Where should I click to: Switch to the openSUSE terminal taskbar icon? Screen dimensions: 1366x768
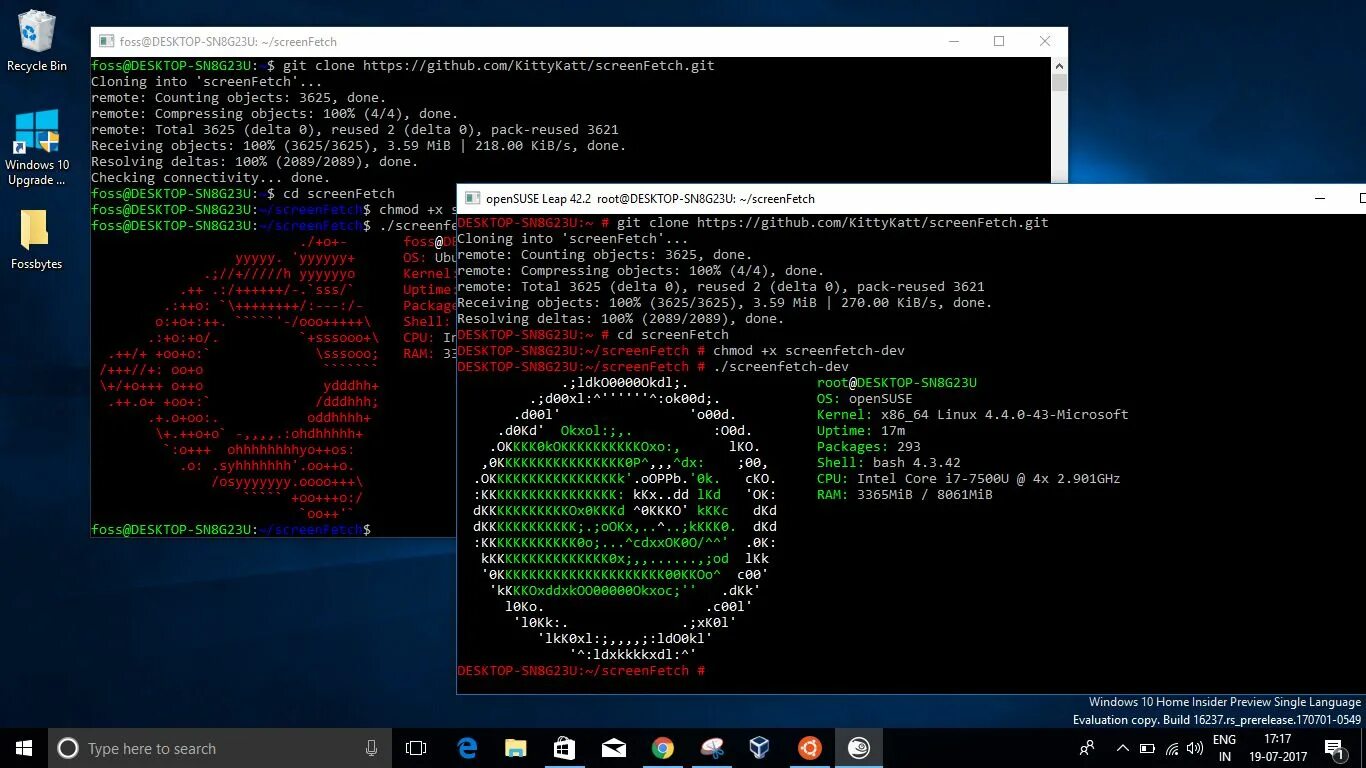coord(858,748)
